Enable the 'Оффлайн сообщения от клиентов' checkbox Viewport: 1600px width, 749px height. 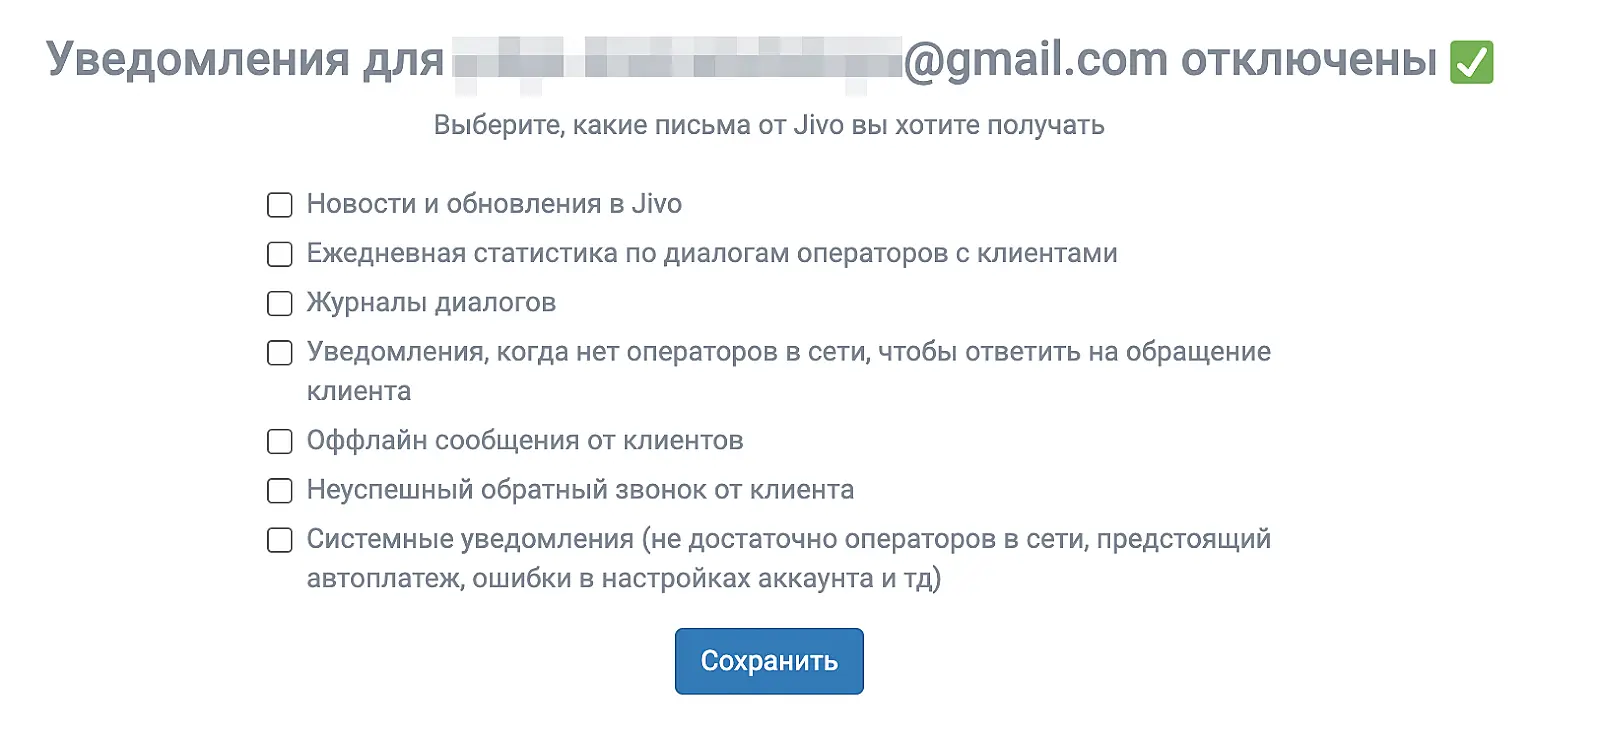280,441
